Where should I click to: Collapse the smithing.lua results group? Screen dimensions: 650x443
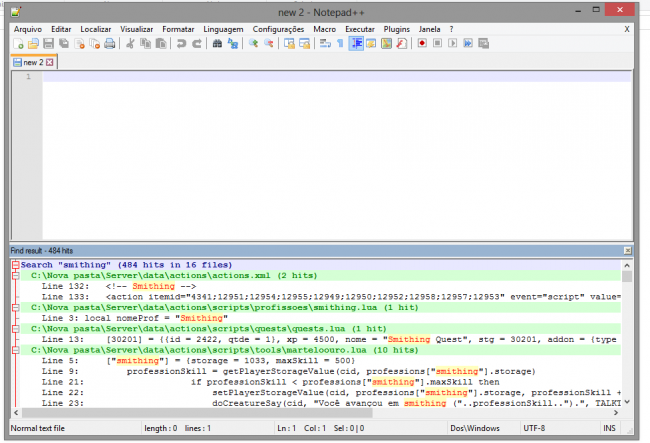click(16, 307)
